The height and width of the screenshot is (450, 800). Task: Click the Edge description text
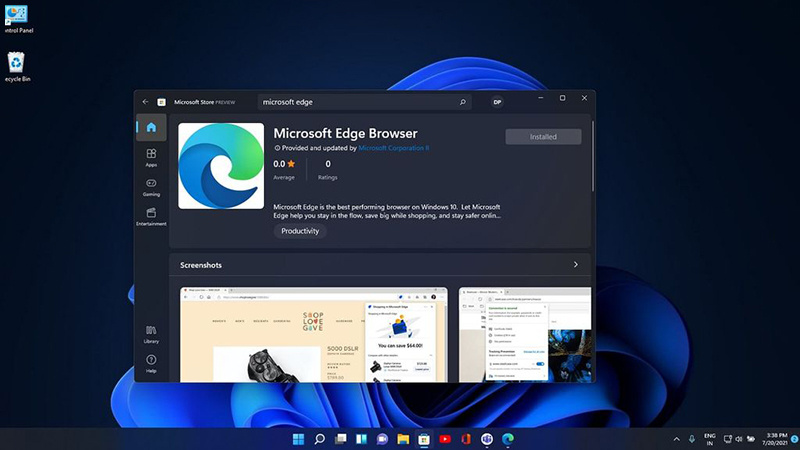387,211
